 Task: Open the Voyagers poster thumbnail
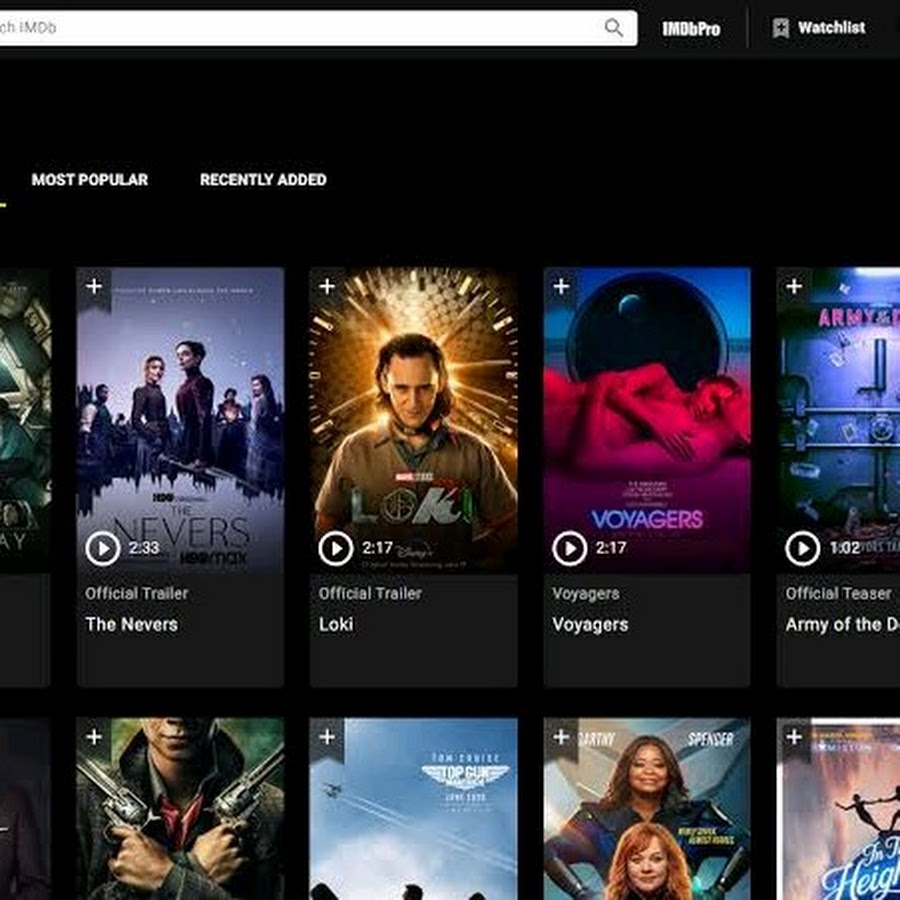click(647, 420)
